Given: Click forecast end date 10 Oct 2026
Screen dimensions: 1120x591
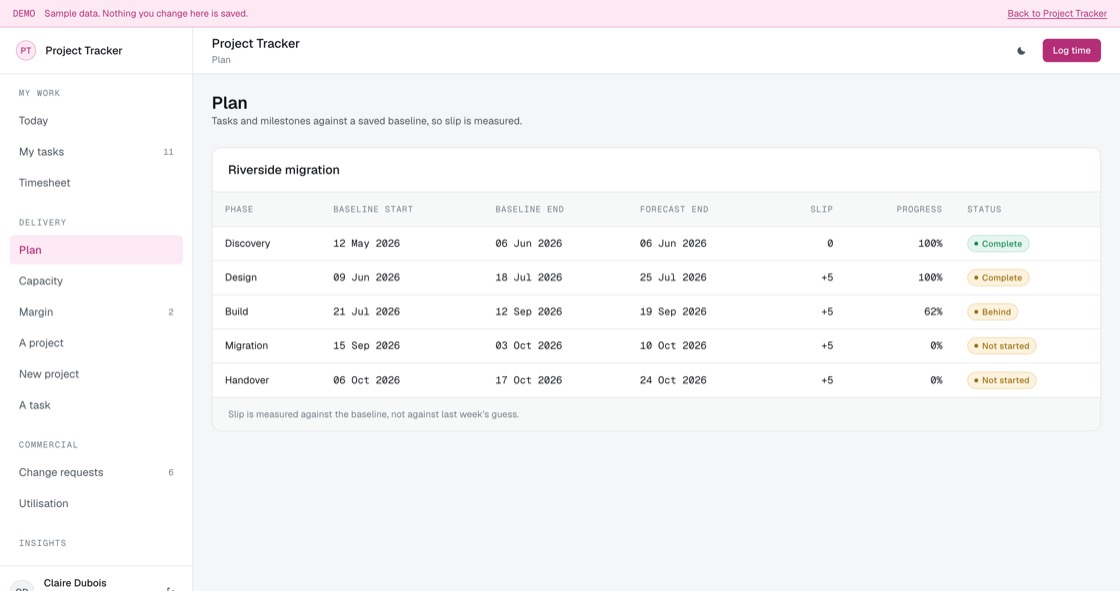Looking at the screenshot, I should coord(673,346).
